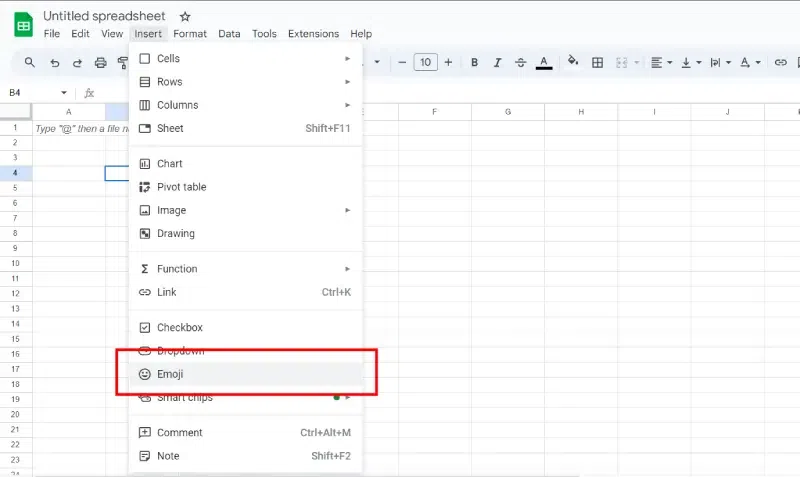Screen dimensions: 800x477
Task: Open the Edit menu
Action: pyautogui.click(x=80, y=34)
